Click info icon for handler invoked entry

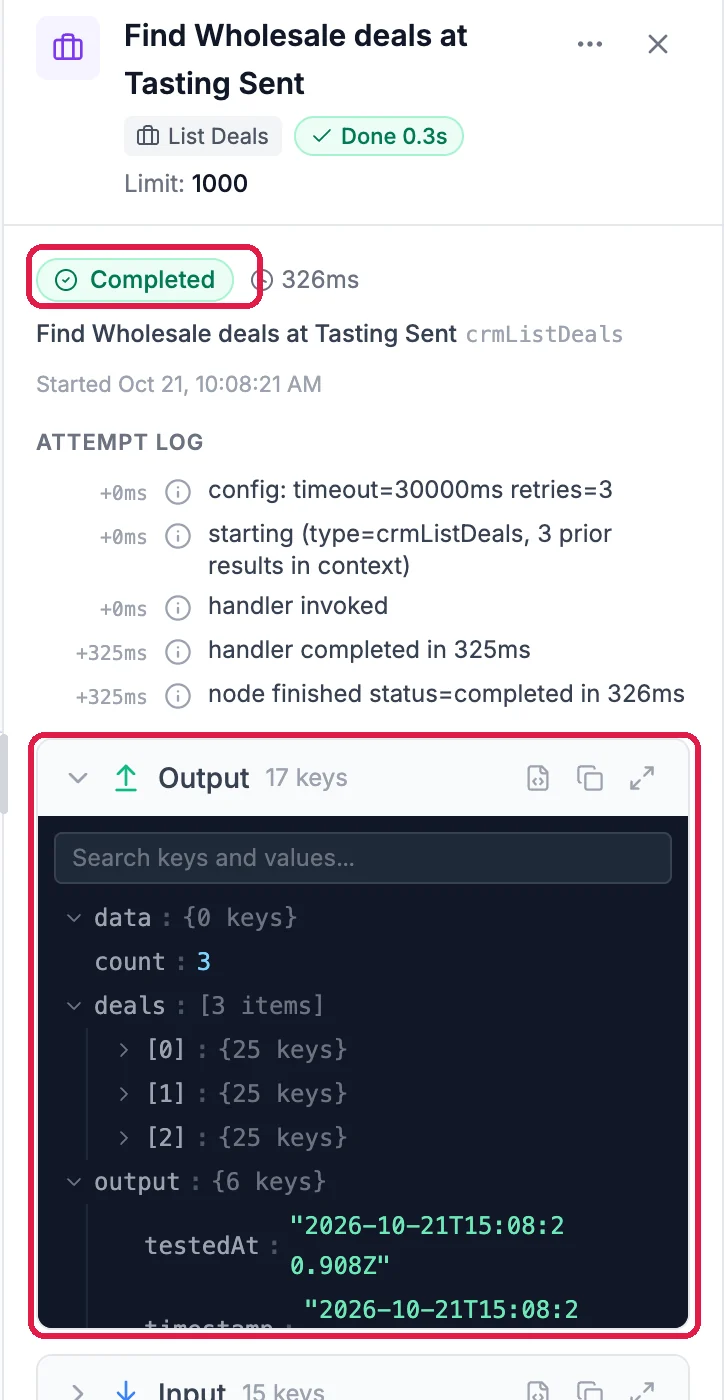[178, 607]
